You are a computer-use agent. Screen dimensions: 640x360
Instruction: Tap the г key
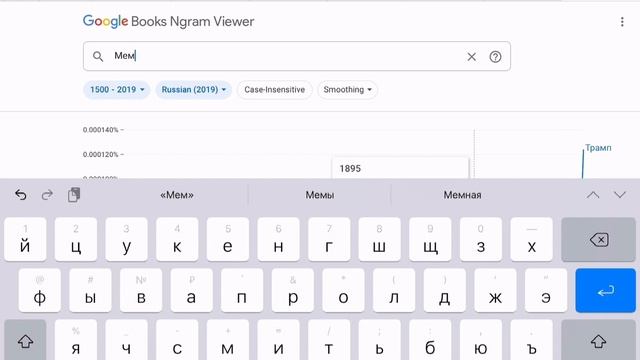pyautogui.click(x=329, y=240)
